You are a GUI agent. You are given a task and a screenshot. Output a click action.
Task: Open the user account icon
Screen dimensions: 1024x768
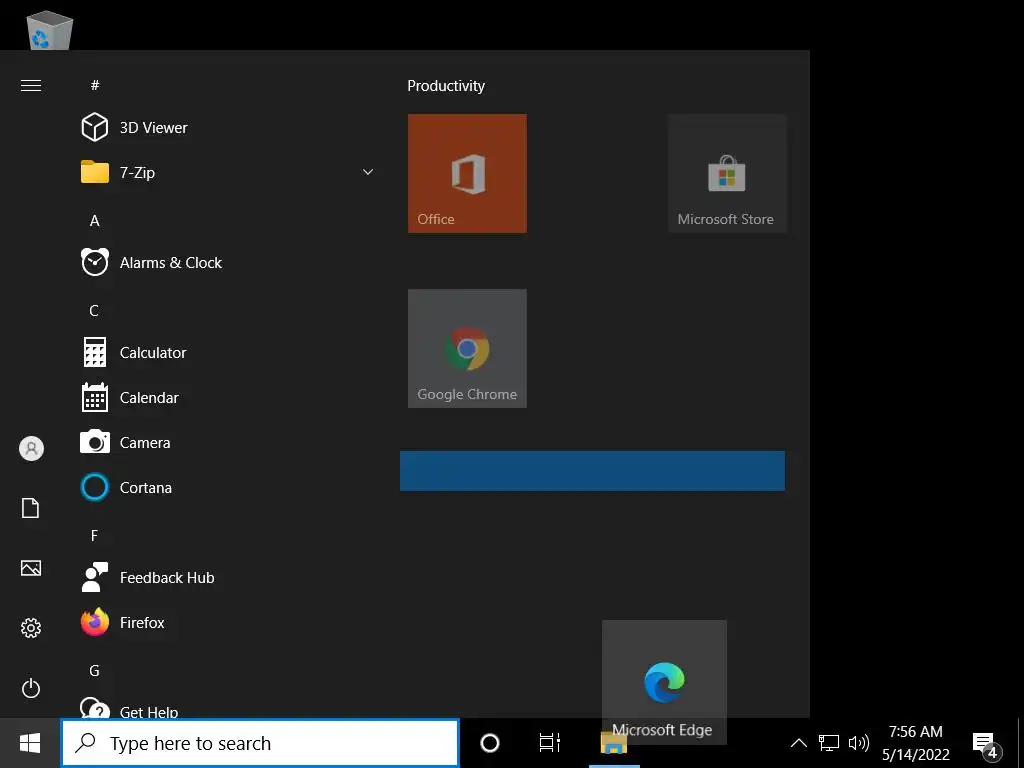tap(31, 449)
